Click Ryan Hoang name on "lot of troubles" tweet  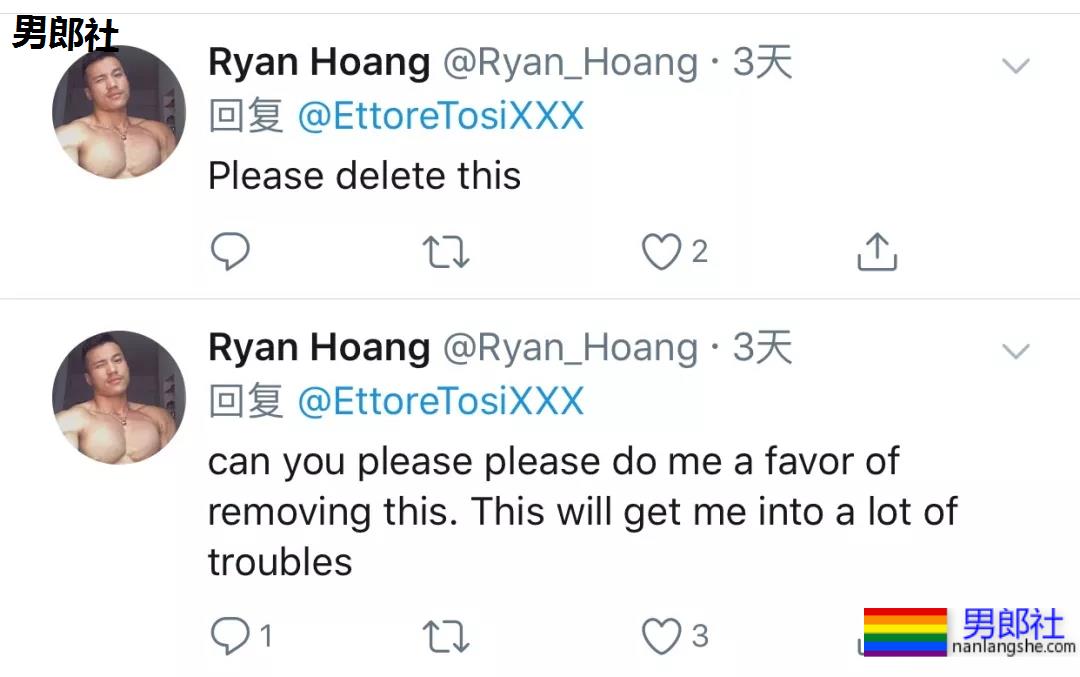[x=319, y=348]
